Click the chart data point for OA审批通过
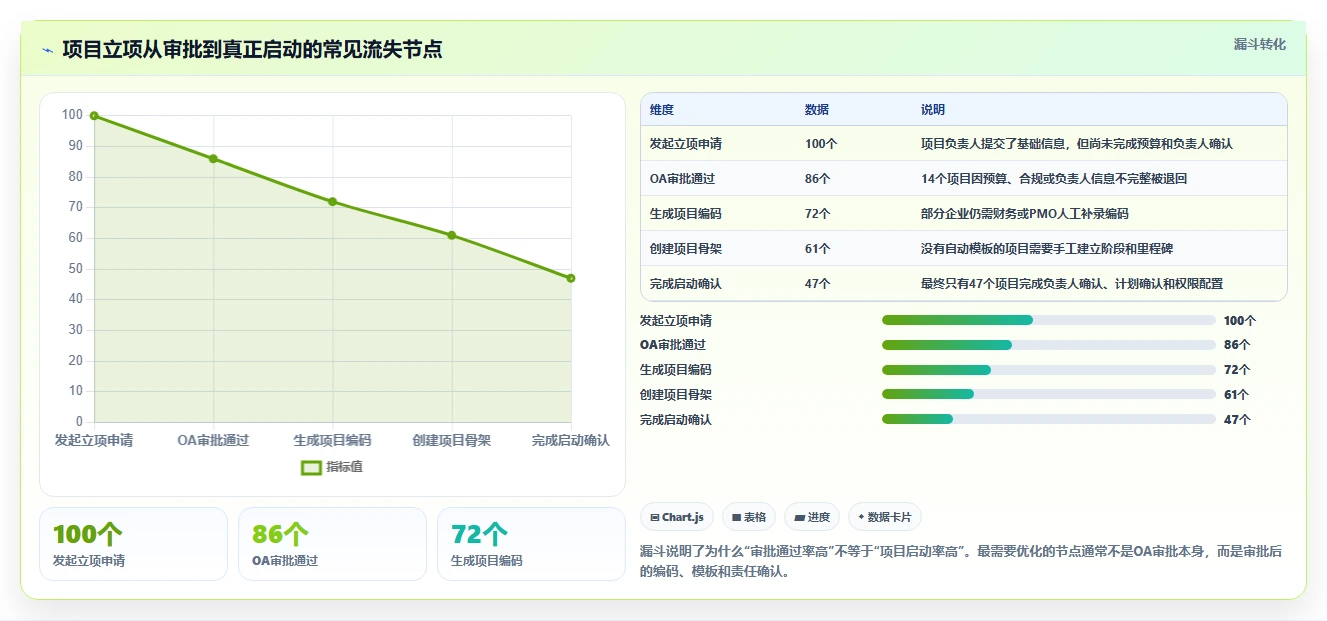The height and width of the screenshot is (621, 1327). click(213, 159)
